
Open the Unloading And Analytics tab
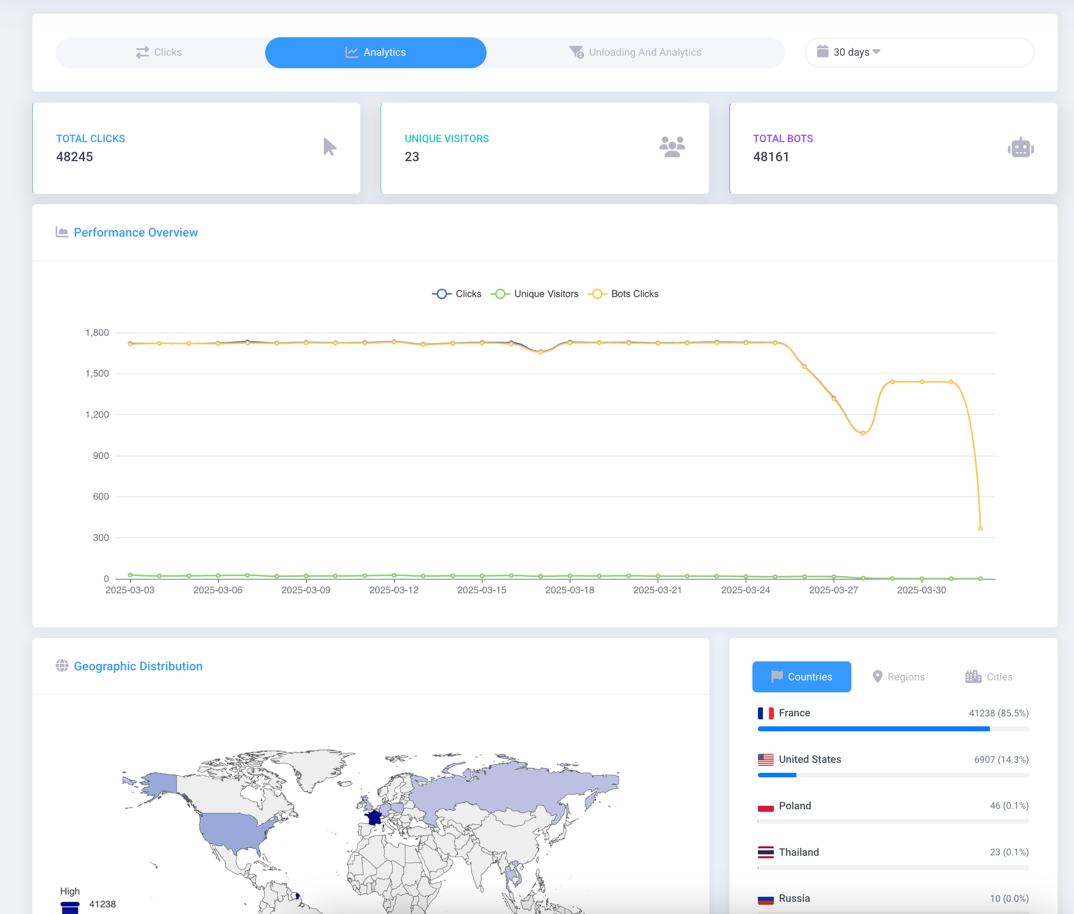tap(635, 52)
